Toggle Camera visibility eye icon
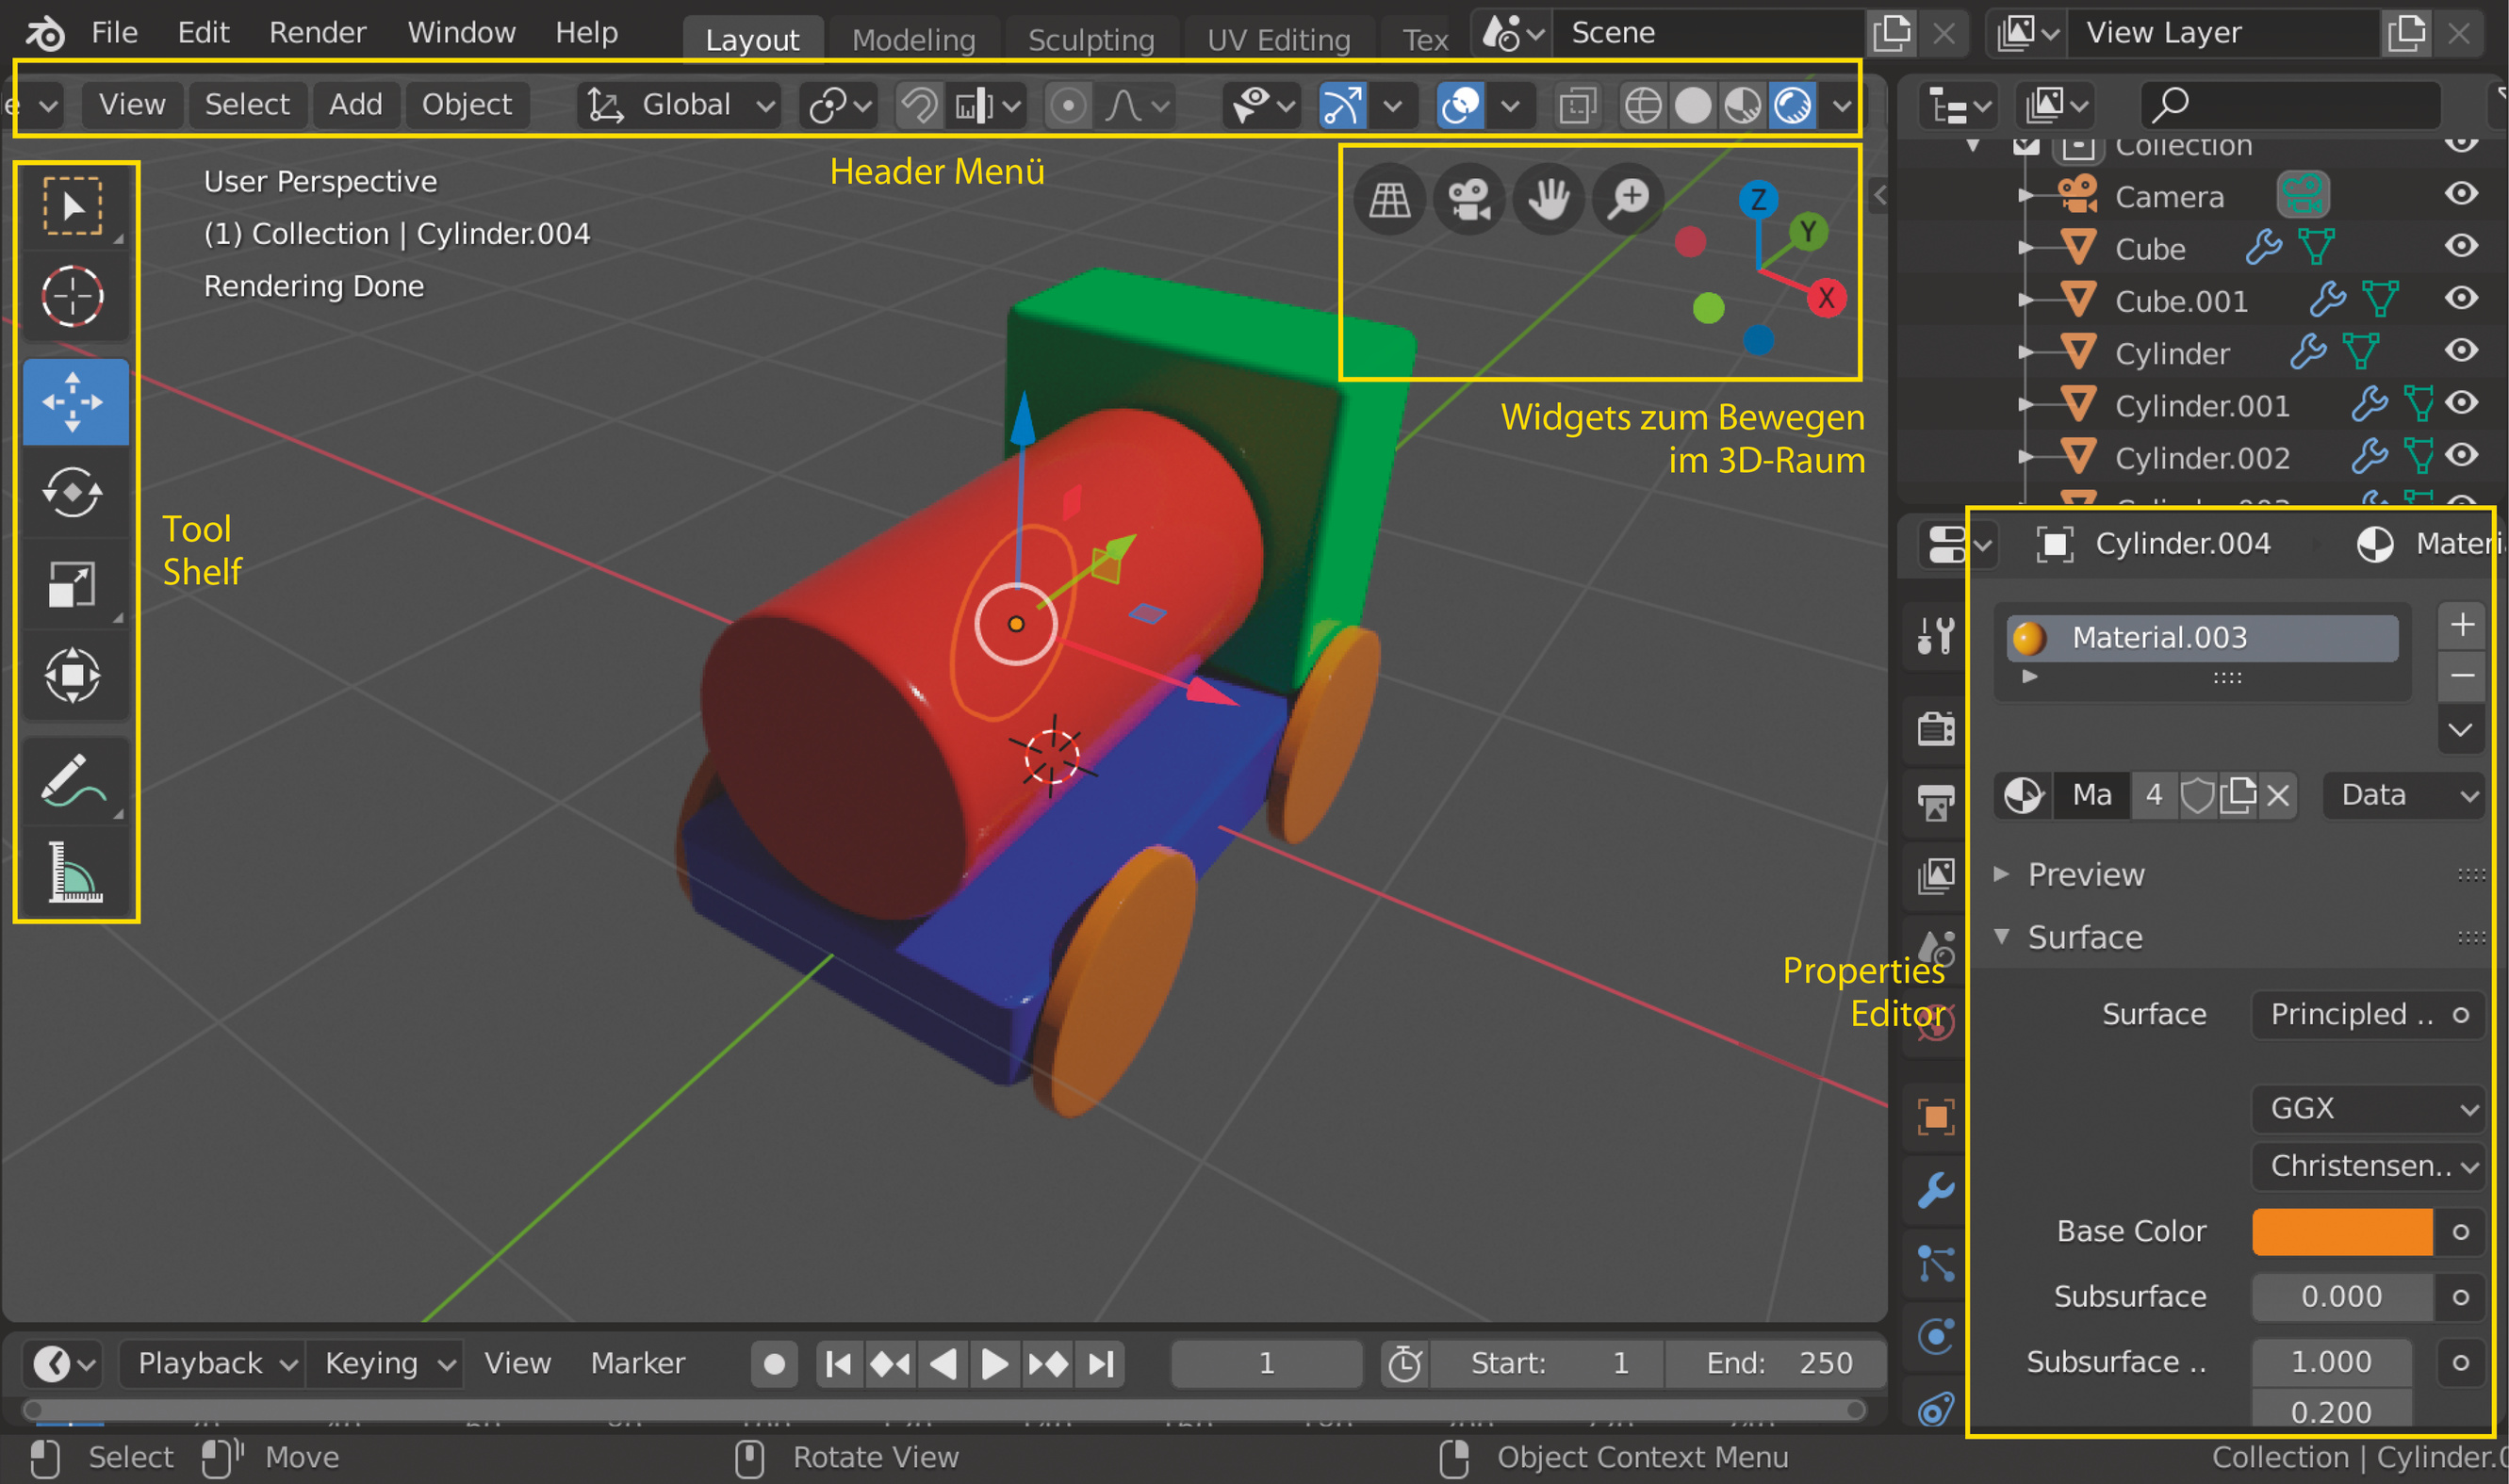Screen dimensions: 2509x1484 click(2461, 193)
